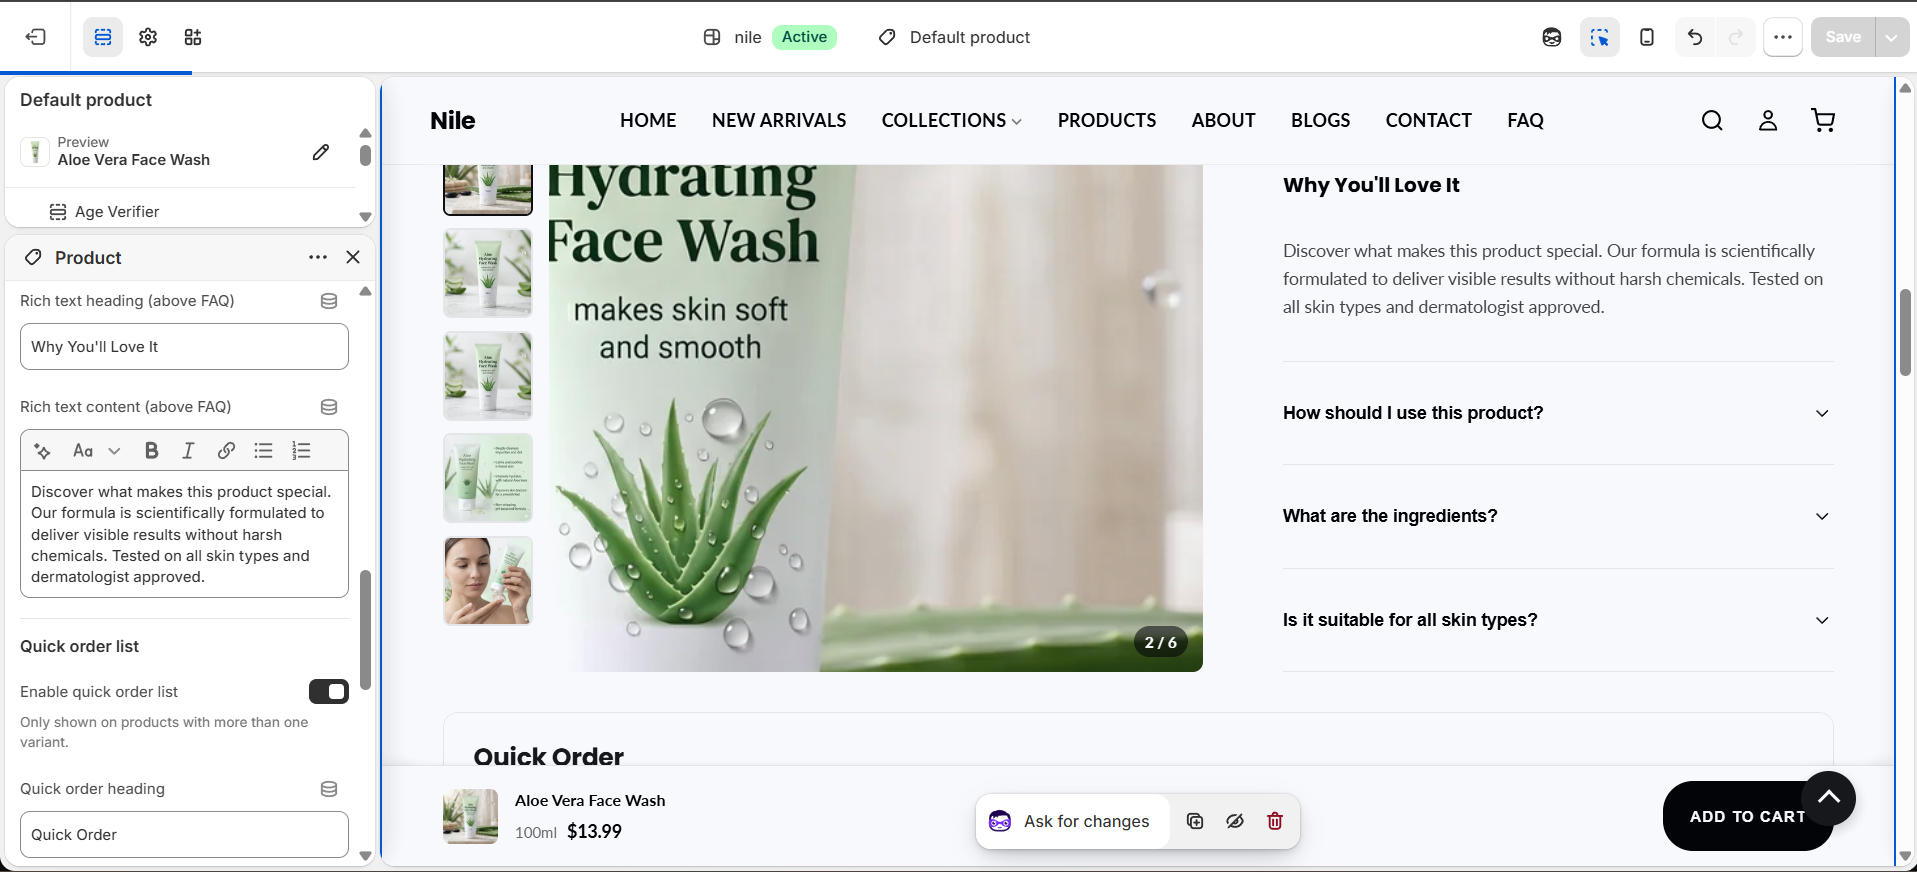
Task: Insert bulleted list in rich text editor
Action: [x=263, y=451]
